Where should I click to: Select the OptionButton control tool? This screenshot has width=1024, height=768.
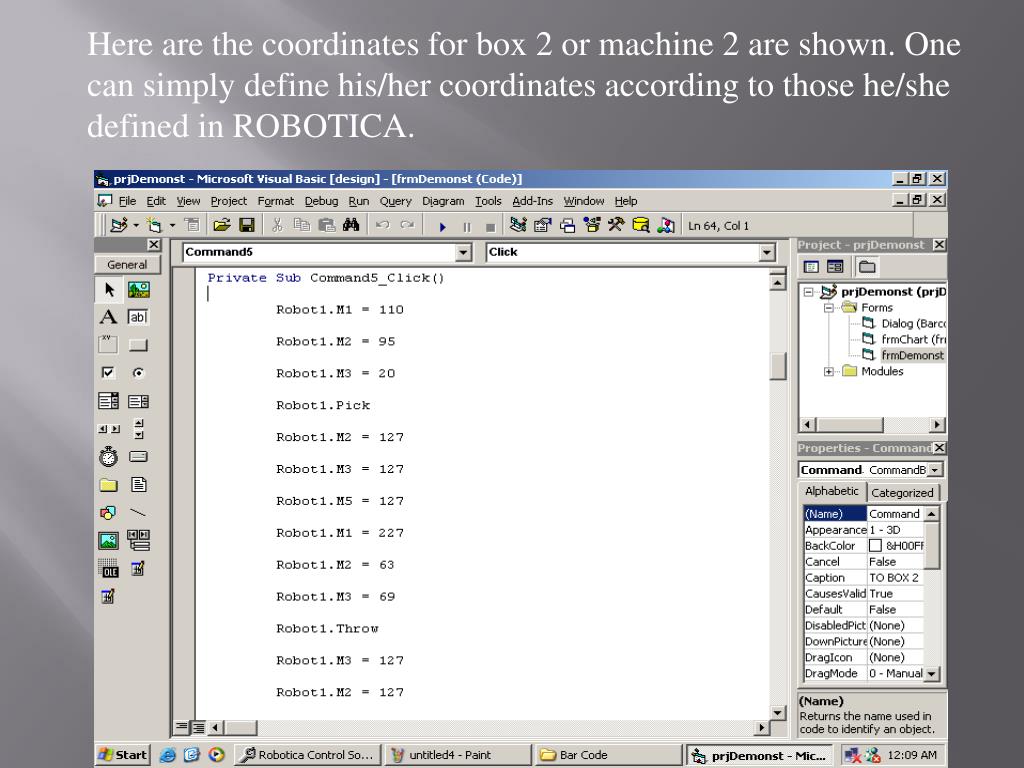(x=138, y=373)
